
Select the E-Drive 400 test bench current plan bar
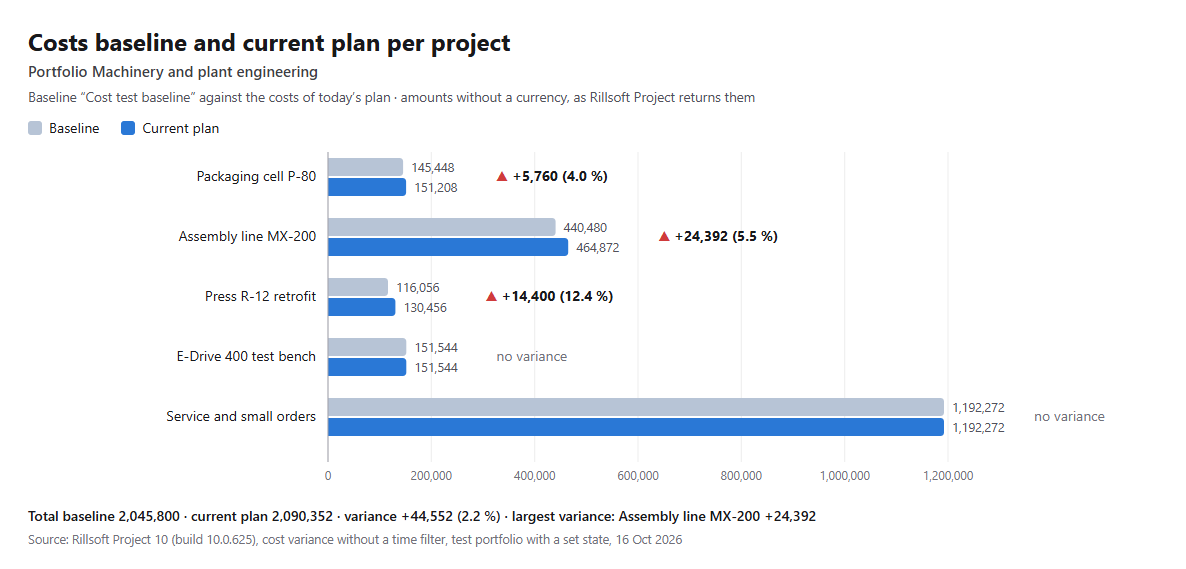[x=367, y=367]
